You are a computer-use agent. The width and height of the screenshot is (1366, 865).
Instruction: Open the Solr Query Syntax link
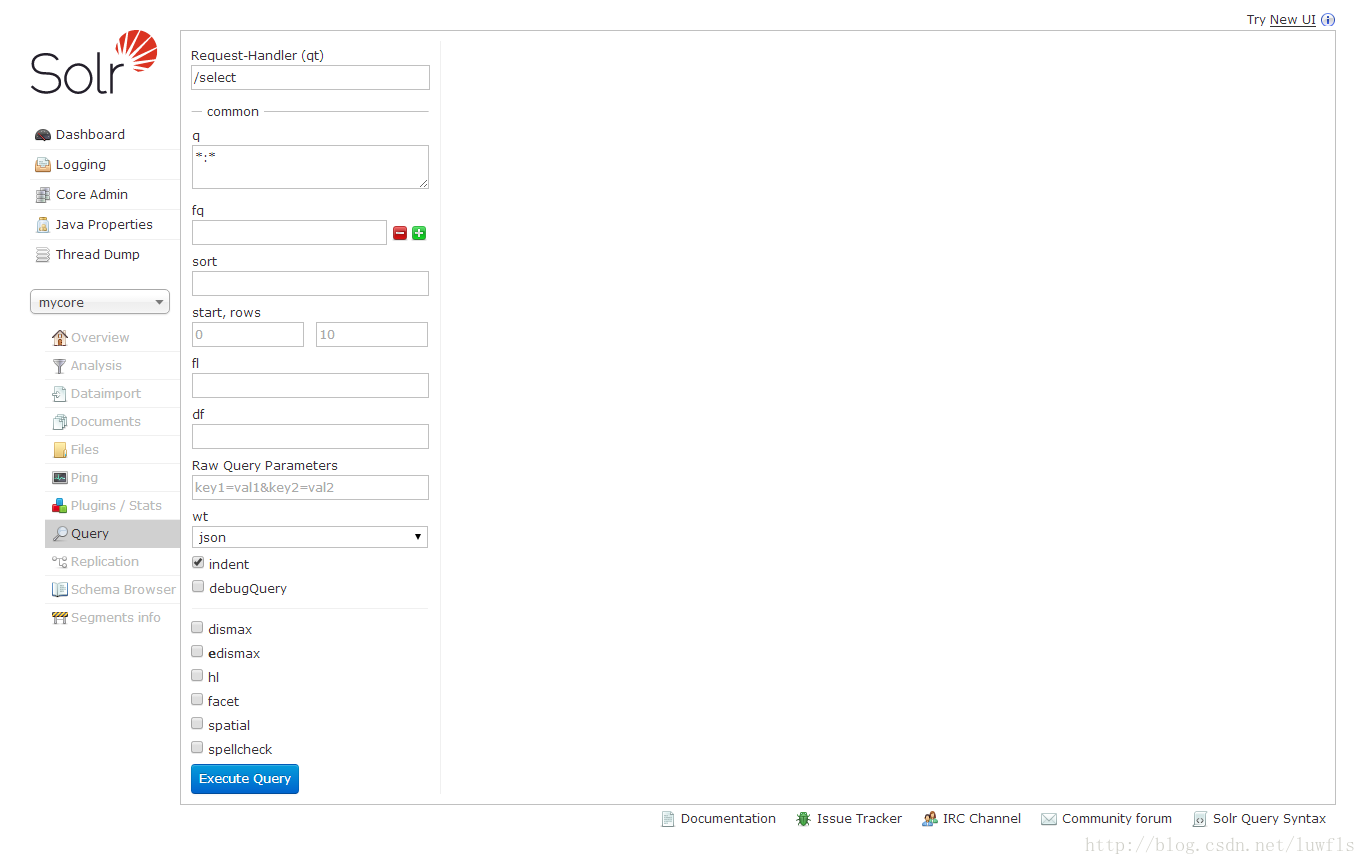point(1269,819)
